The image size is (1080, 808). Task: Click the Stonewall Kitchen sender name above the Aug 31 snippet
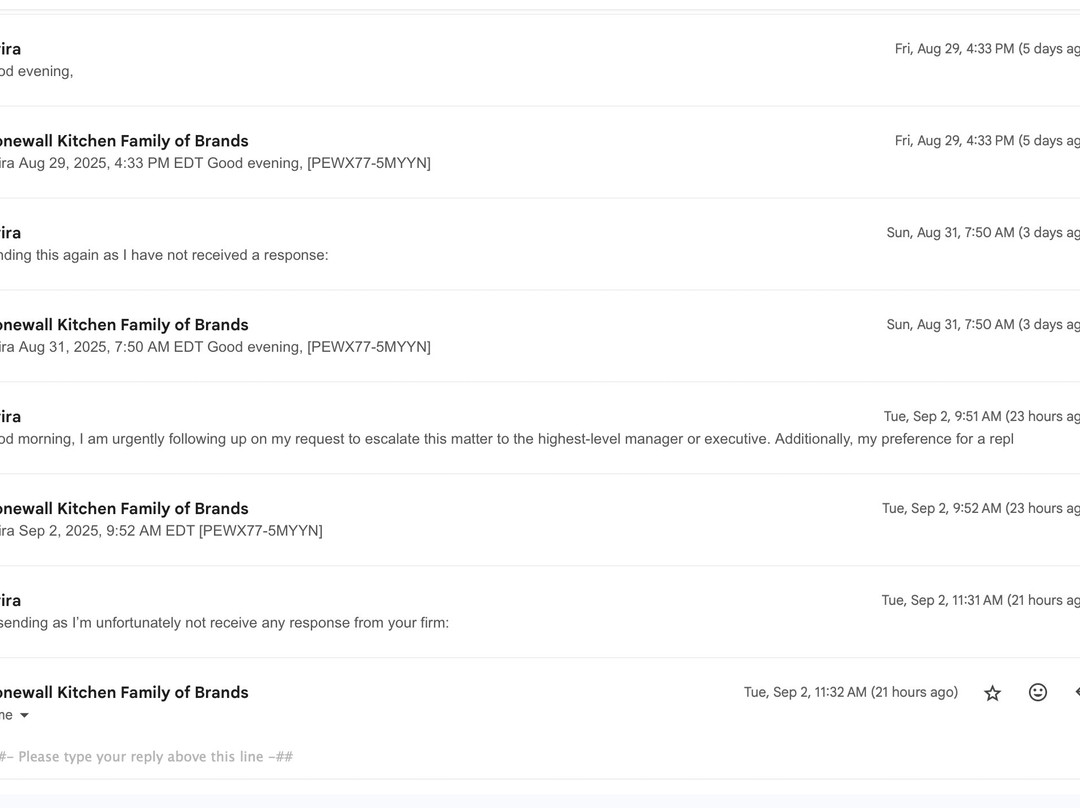coord(124,325)
